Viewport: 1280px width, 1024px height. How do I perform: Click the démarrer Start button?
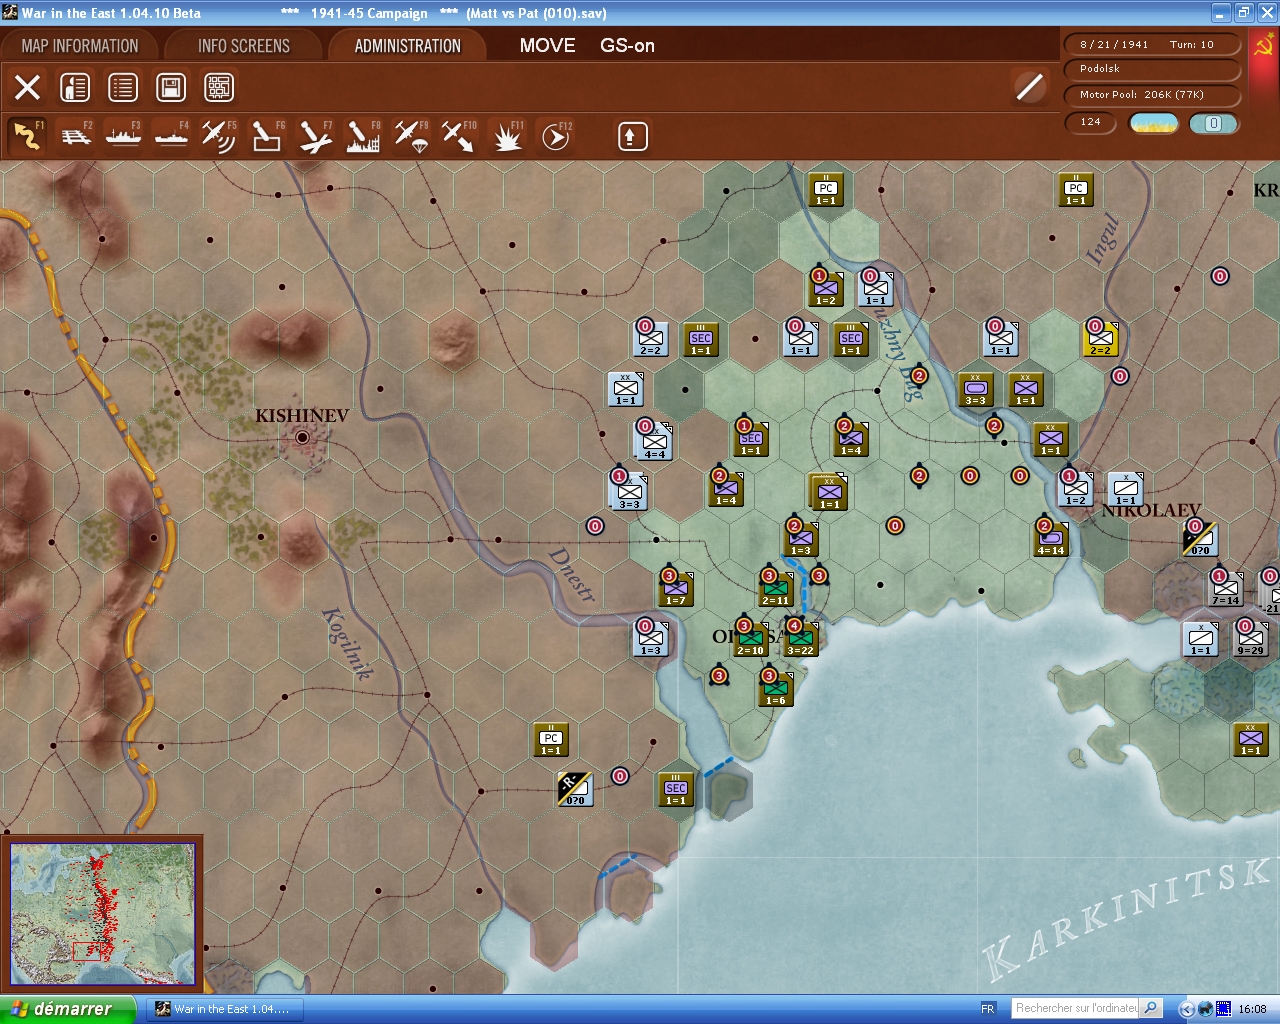point(66,1009)
